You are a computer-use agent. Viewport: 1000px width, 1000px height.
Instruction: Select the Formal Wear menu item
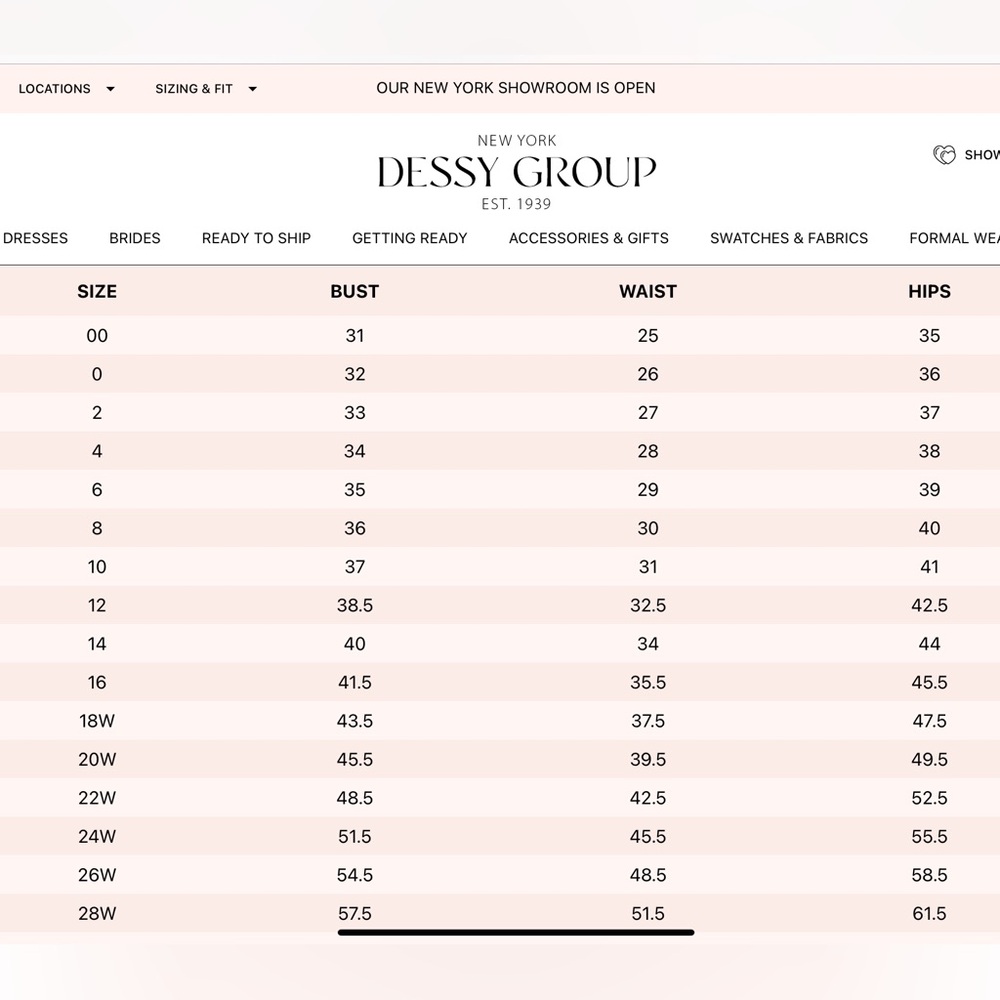point(953,238)
